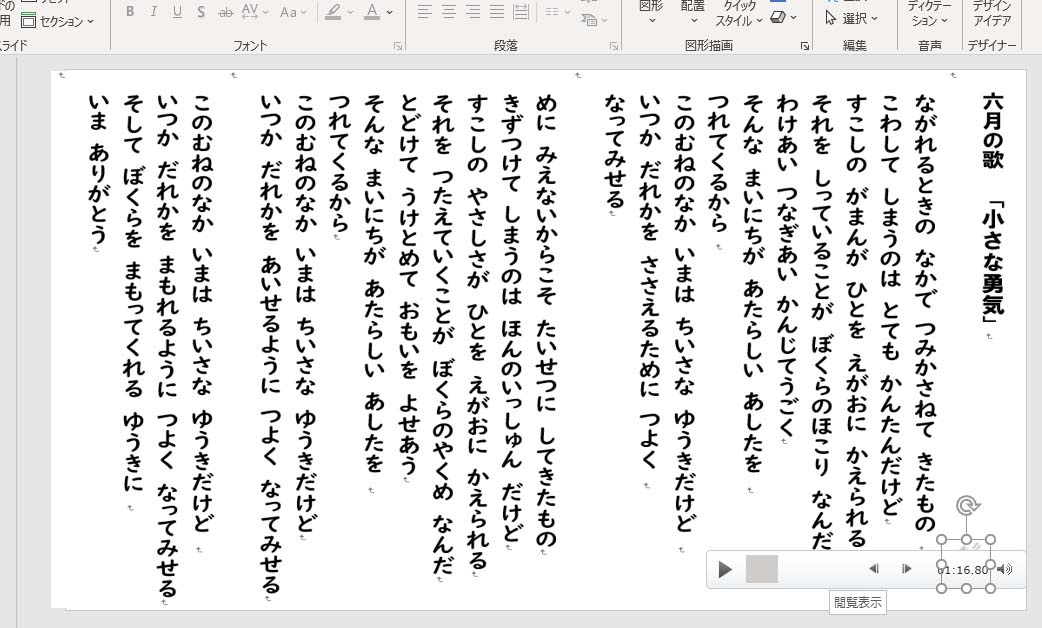Skip backward in the audio clip

click(x=874, y=569)
